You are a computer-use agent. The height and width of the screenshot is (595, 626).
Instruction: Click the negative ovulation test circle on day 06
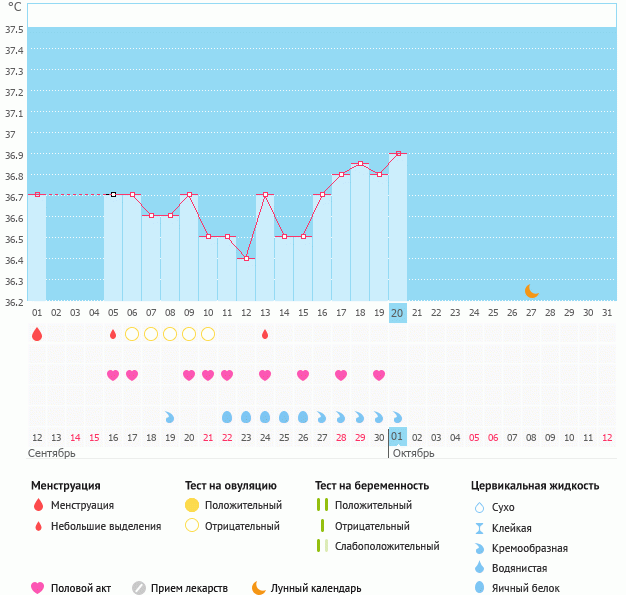click(x=132, y=334)
